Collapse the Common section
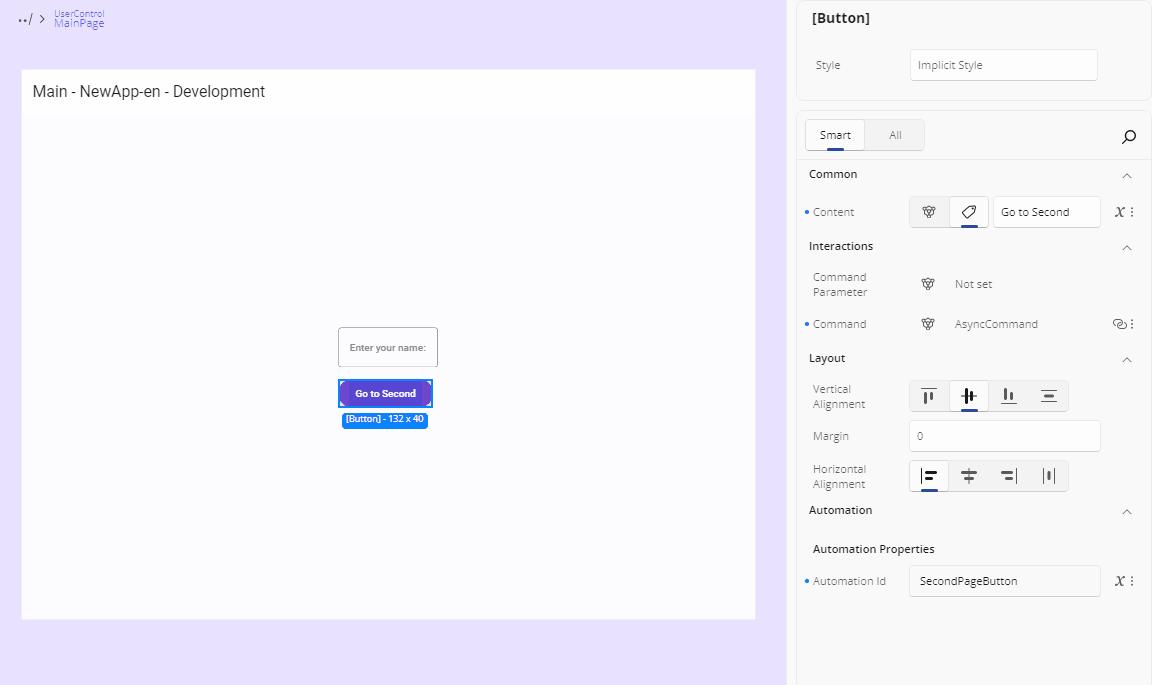This screenshot has width=1152, height=685. (x=1127, y=174)
